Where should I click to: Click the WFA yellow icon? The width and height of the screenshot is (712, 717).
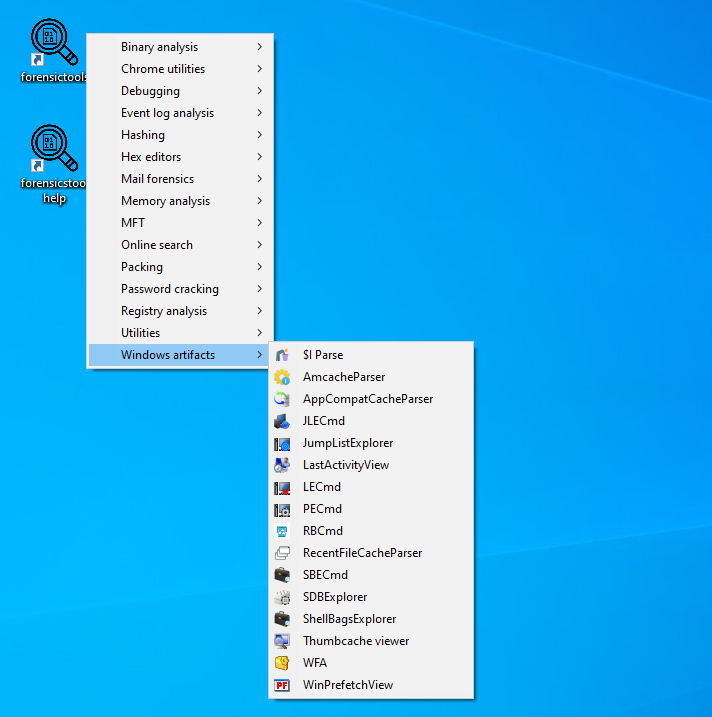(x=282, y=663)
